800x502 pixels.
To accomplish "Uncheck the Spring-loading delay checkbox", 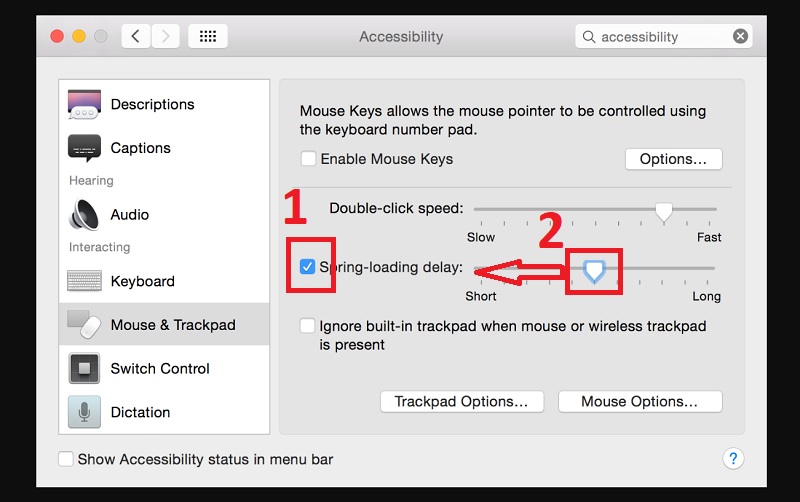I will pos(309,267).
